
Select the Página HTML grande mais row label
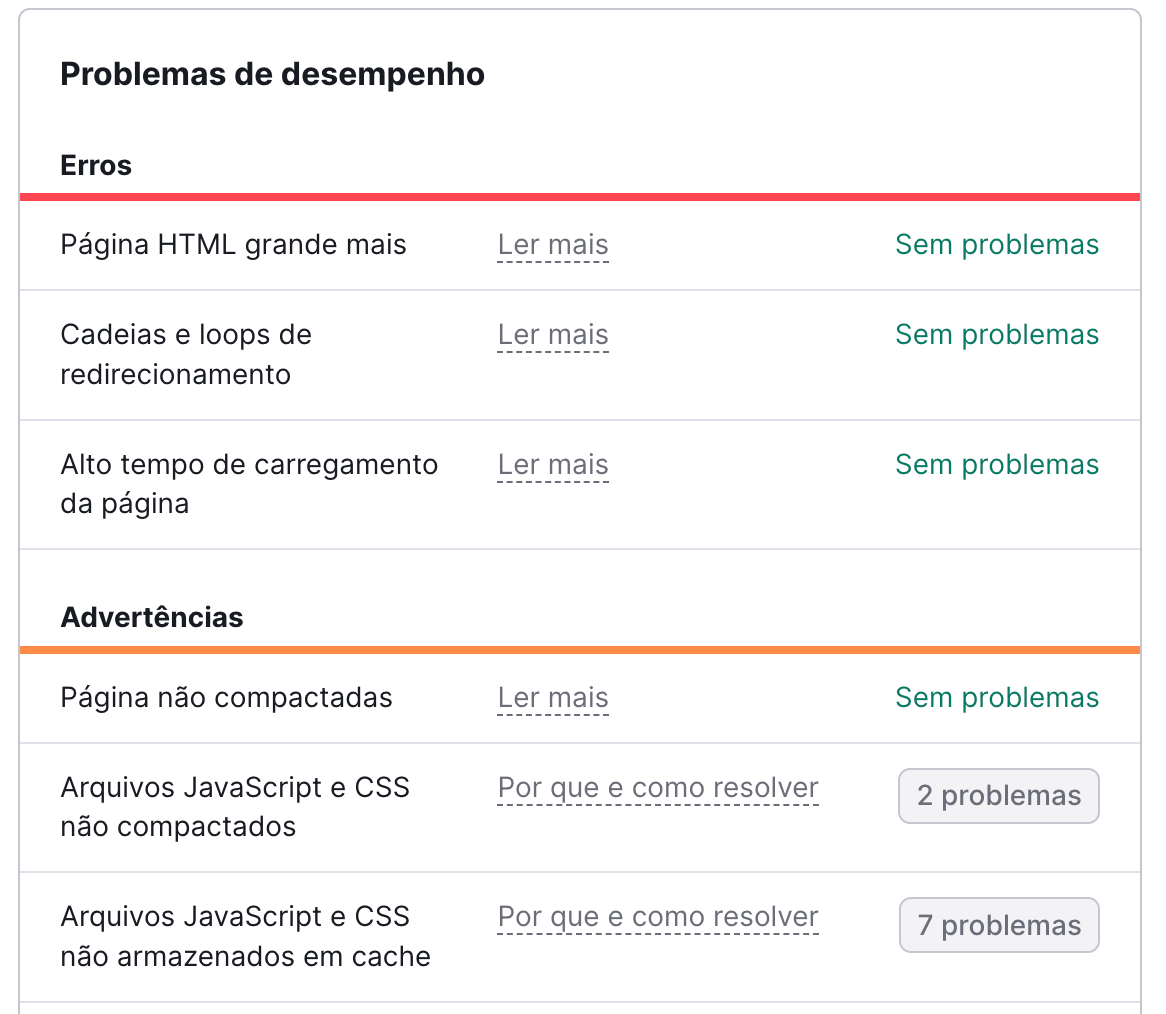coord(233,244)
